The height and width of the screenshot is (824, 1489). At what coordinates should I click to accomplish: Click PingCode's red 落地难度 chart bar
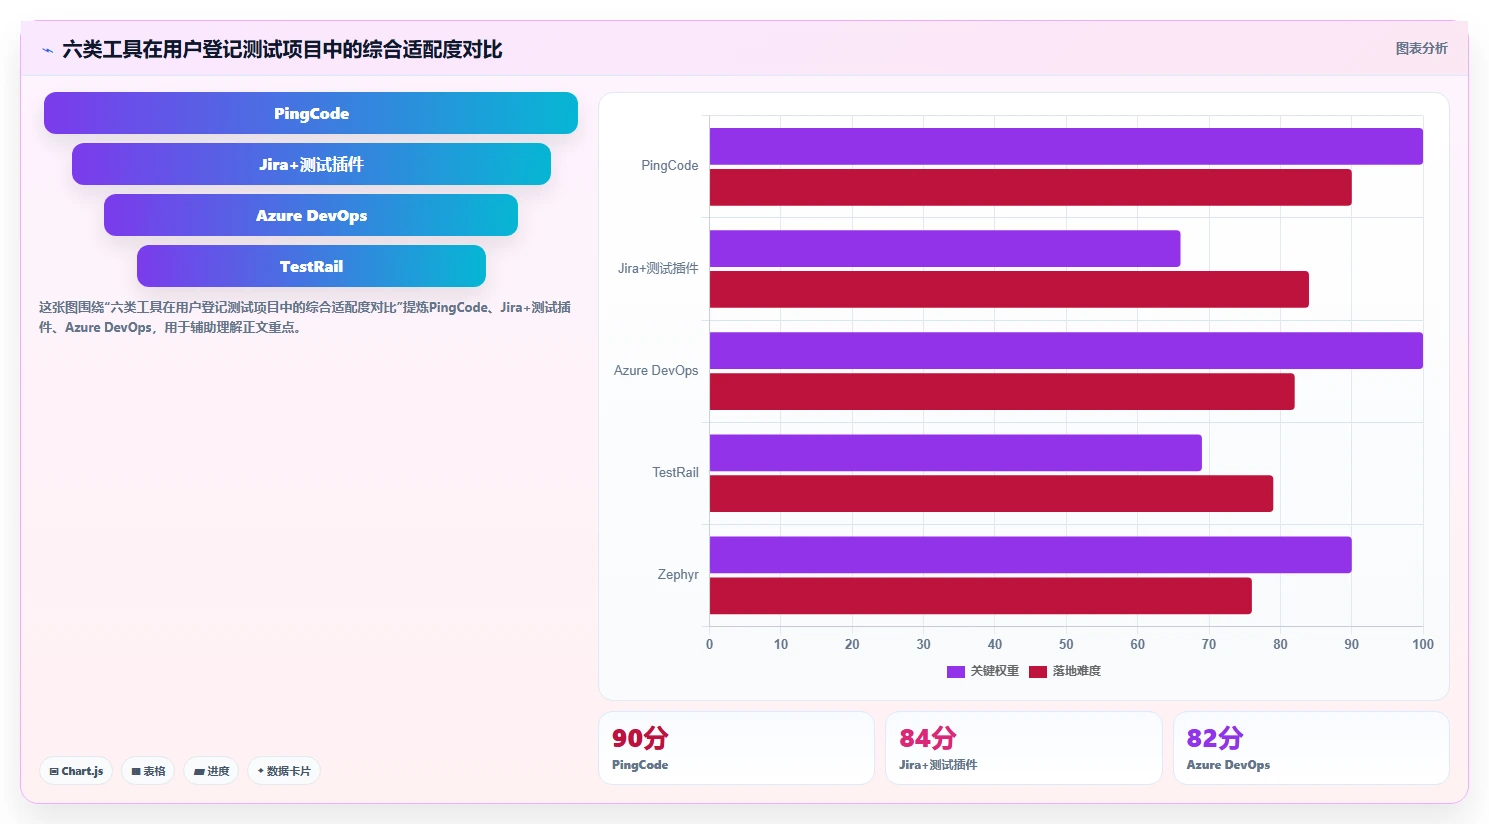click(x=1031, y=187)
